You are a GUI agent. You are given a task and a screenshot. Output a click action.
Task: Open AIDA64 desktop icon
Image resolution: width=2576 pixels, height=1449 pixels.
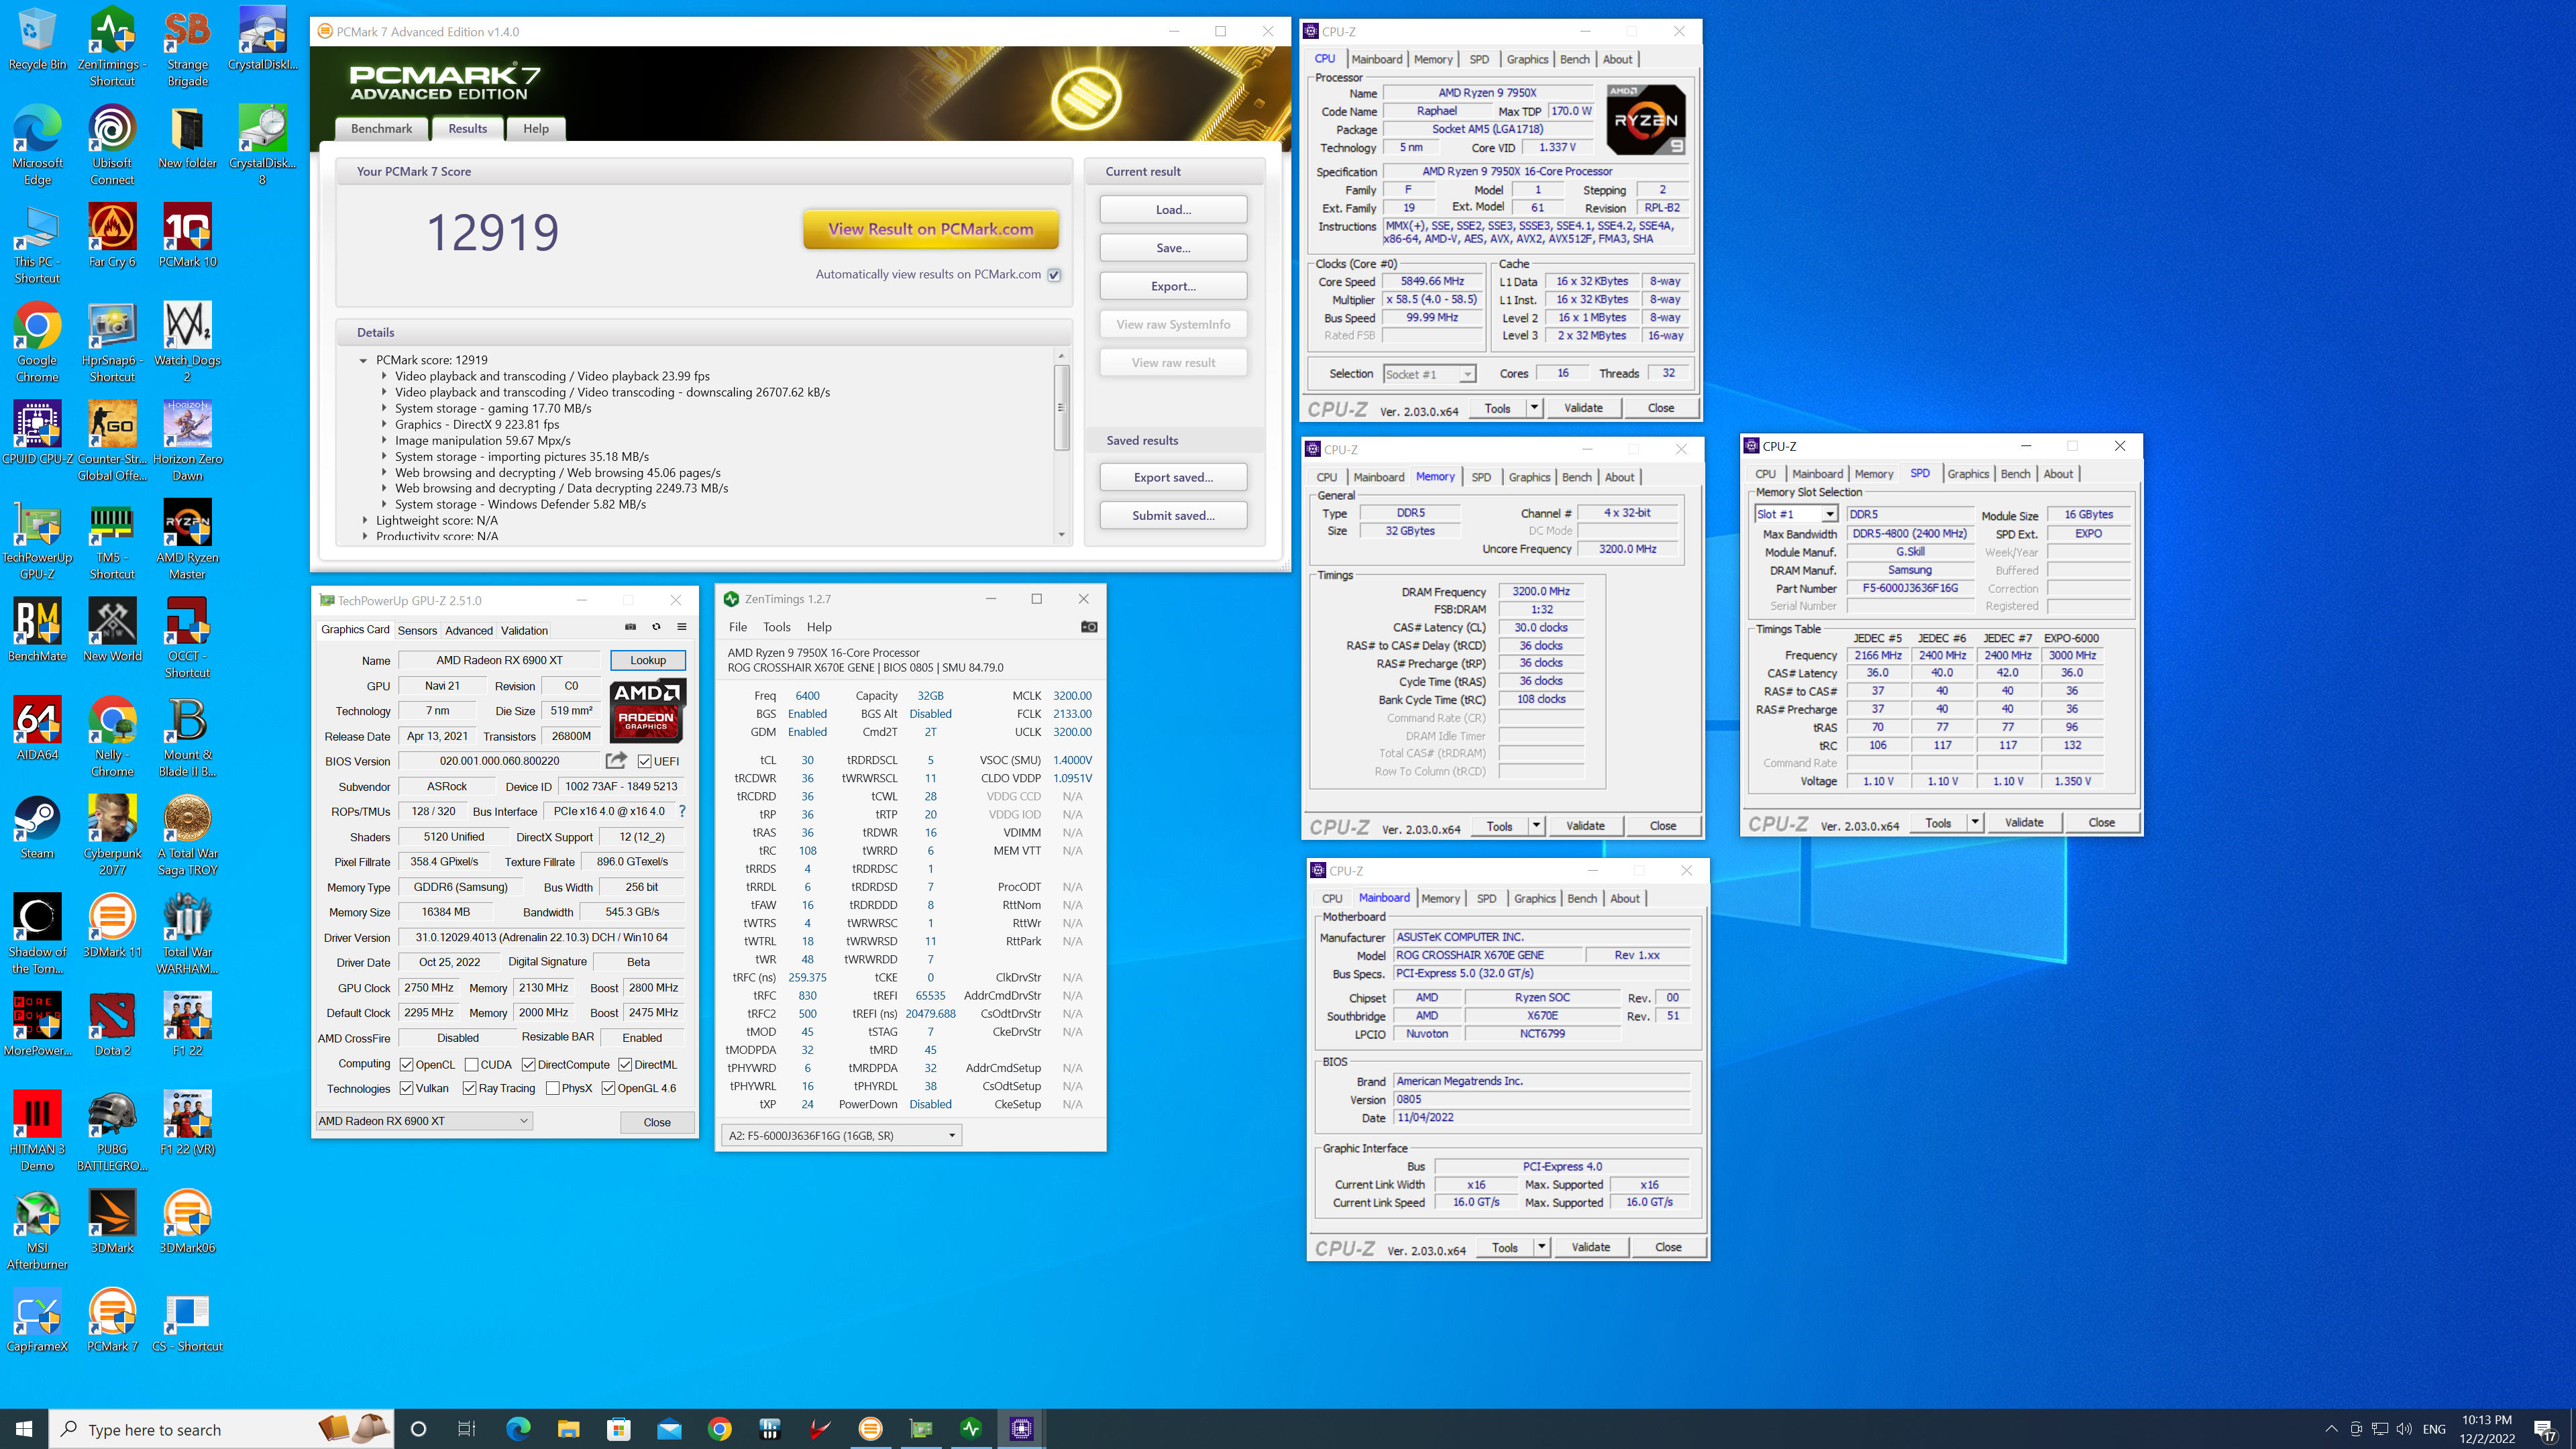37,729
